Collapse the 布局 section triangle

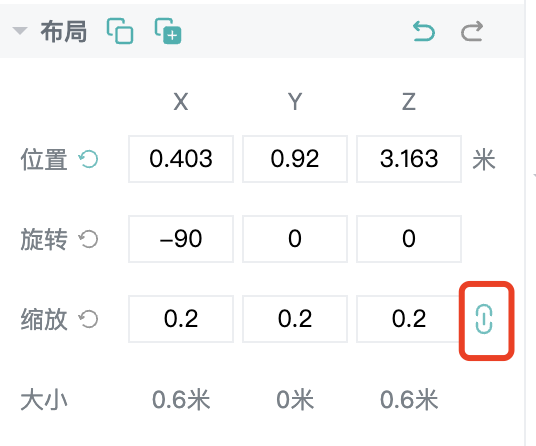[20, 31]
